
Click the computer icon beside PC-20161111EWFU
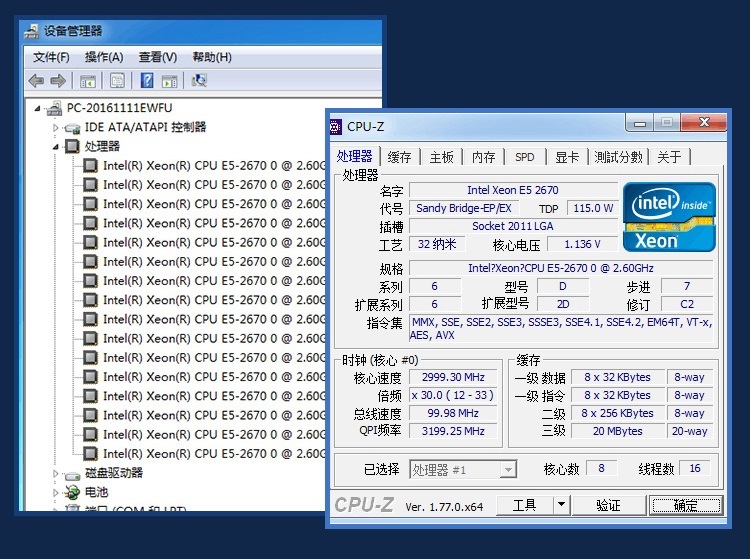tap(54, 109)
